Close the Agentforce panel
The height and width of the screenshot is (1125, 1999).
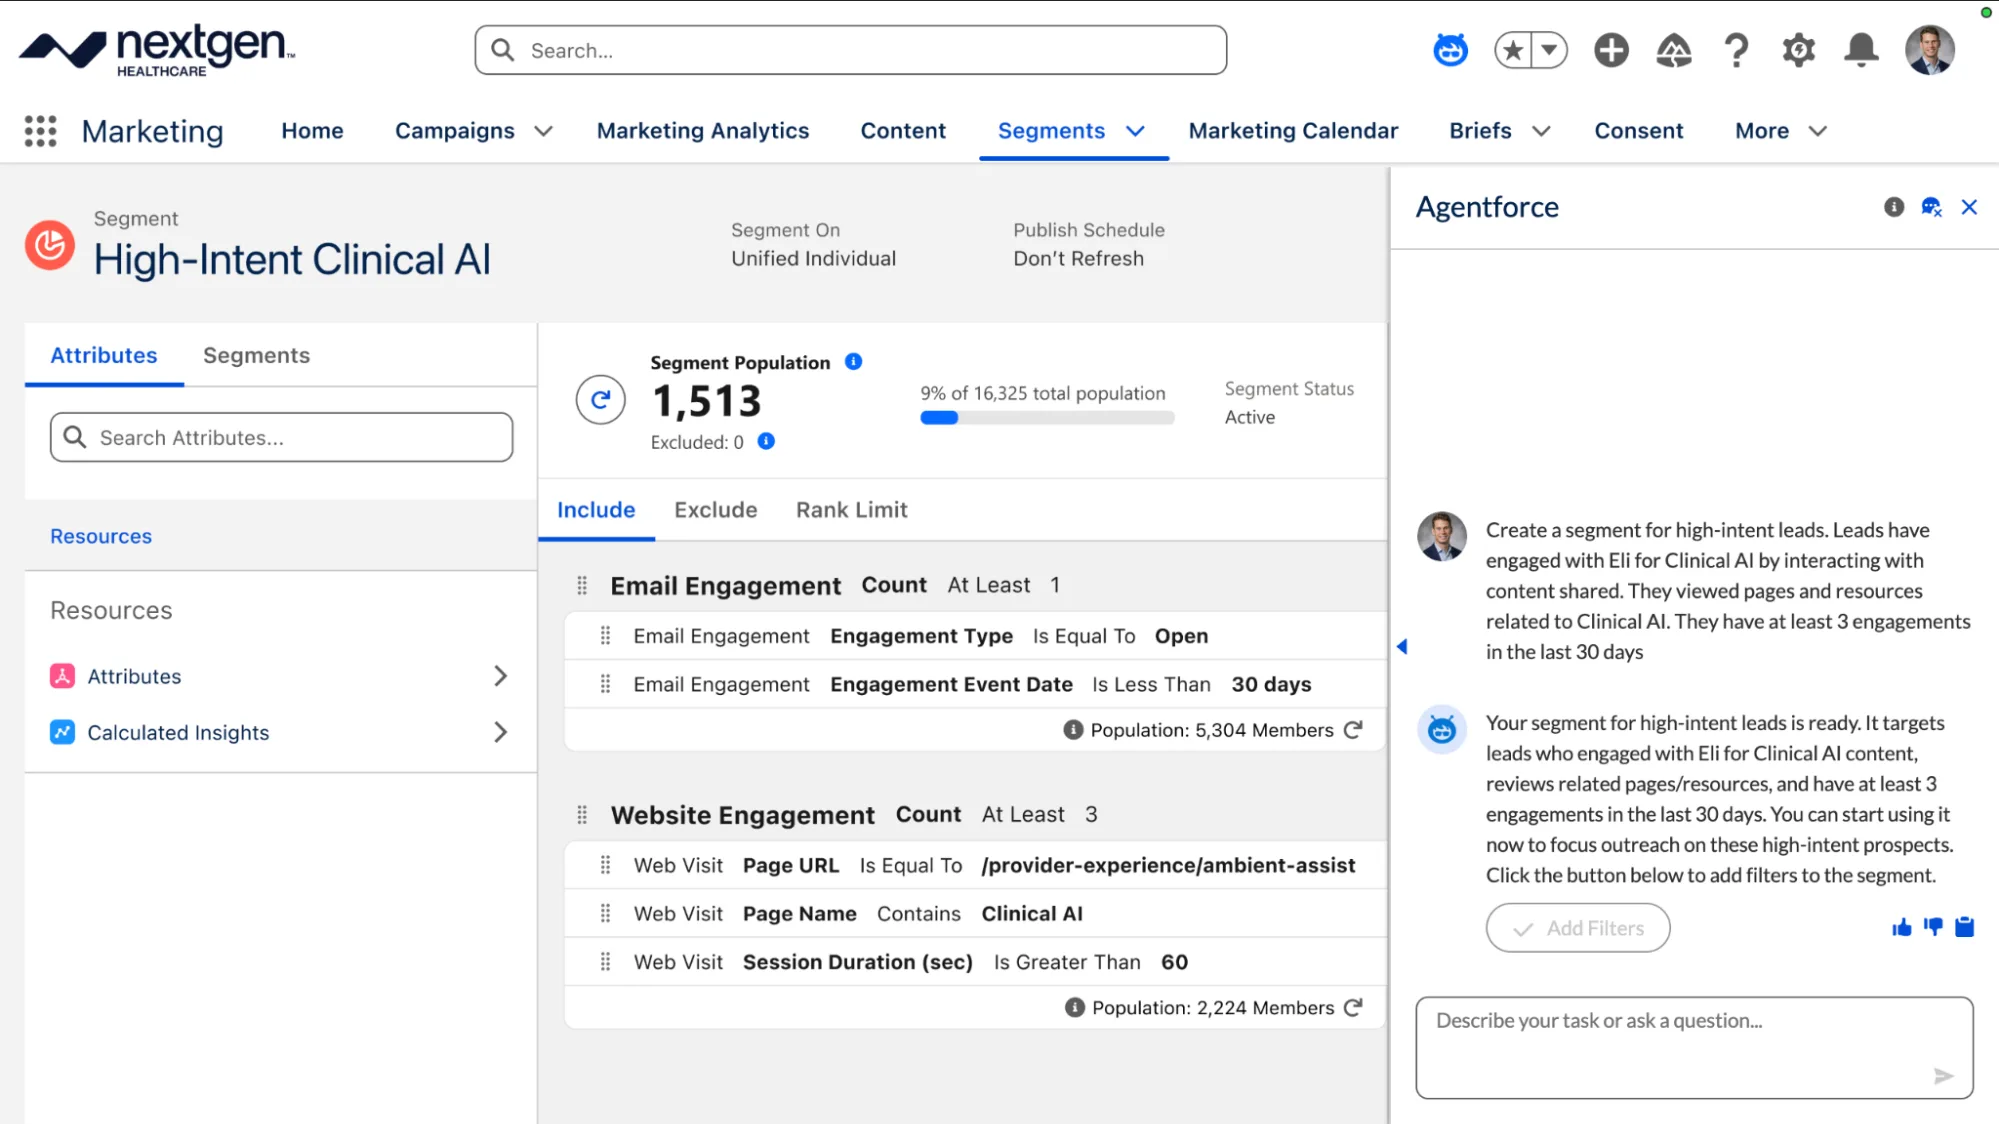pyautogui.click(x=1969, y=207)
